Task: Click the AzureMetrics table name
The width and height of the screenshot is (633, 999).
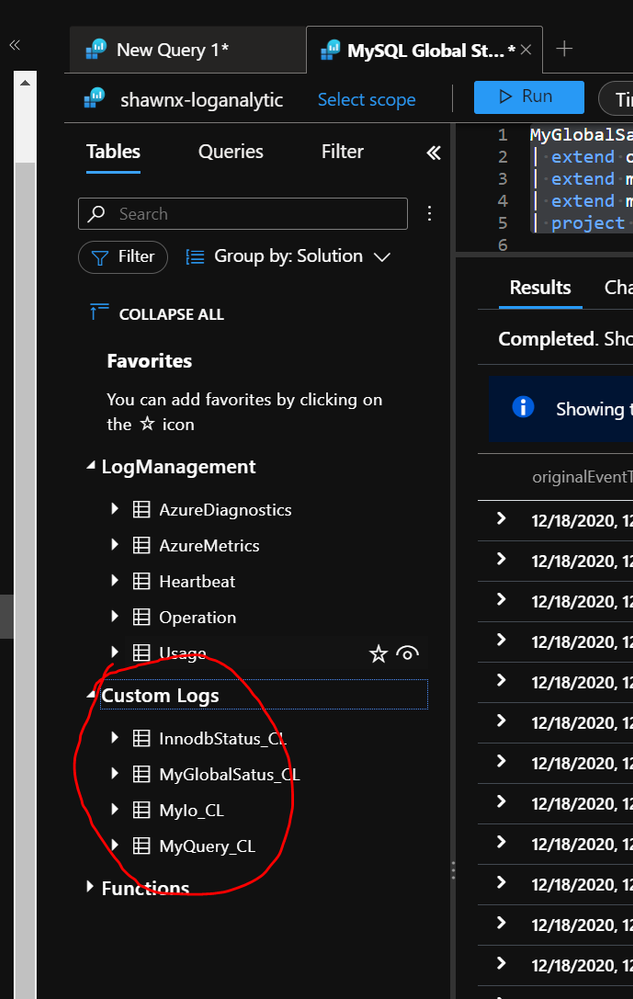Action: 209,546
